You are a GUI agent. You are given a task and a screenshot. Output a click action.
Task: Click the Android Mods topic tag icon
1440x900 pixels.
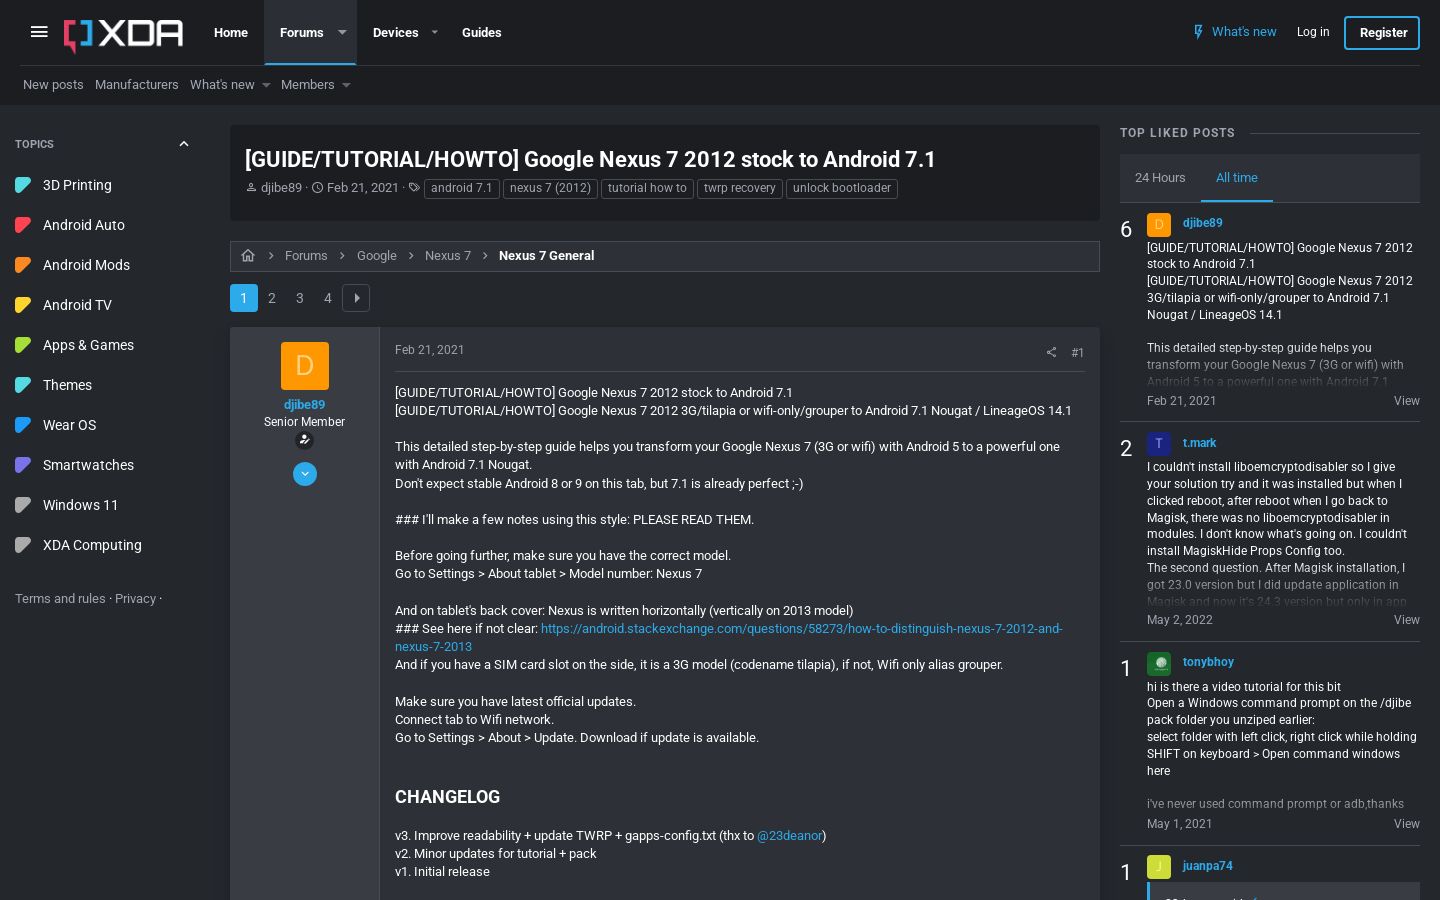coord(24,265)
